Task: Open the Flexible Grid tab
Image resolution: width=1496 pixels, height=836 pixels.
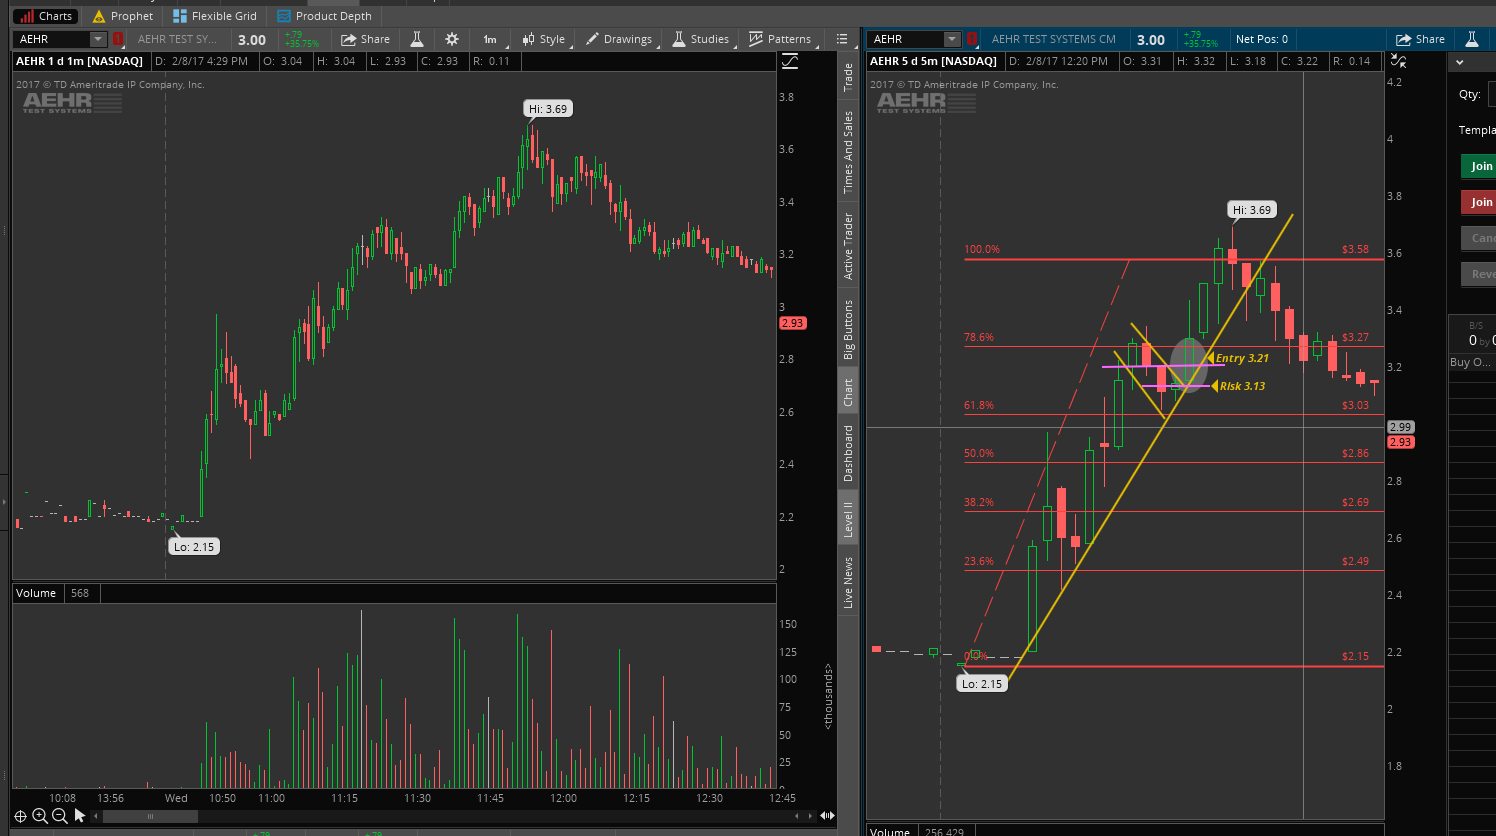Action: point(215,16)
